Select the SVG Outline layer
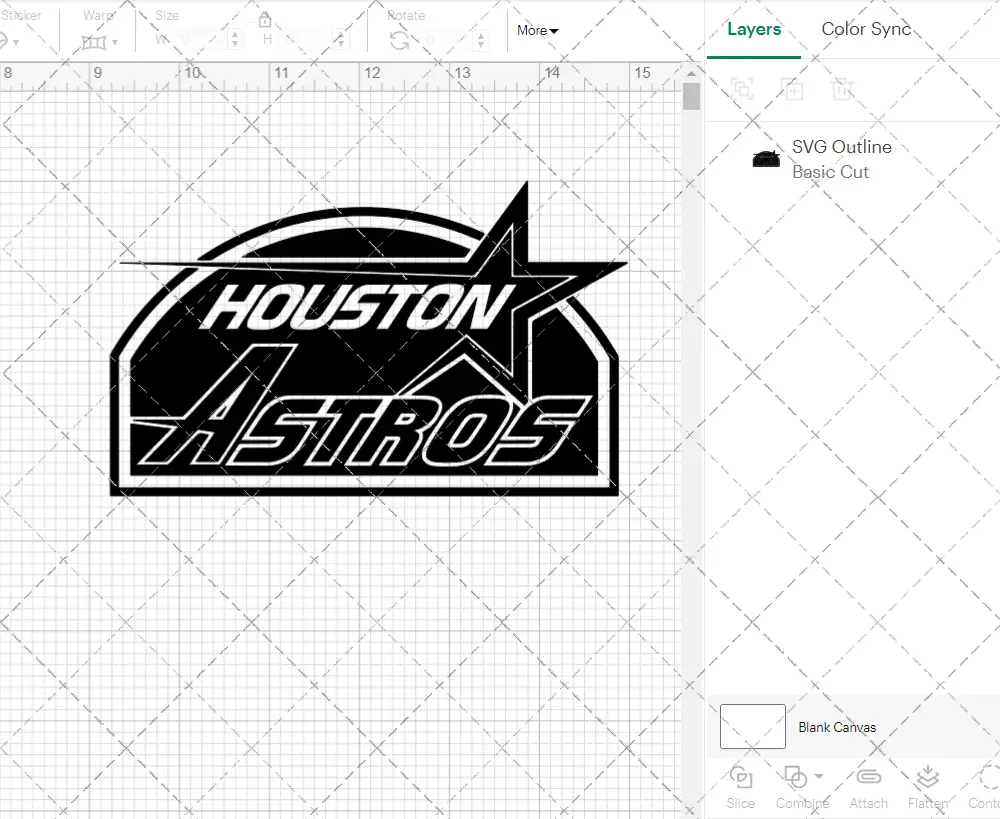The image size is (1000, 819). 840,147
